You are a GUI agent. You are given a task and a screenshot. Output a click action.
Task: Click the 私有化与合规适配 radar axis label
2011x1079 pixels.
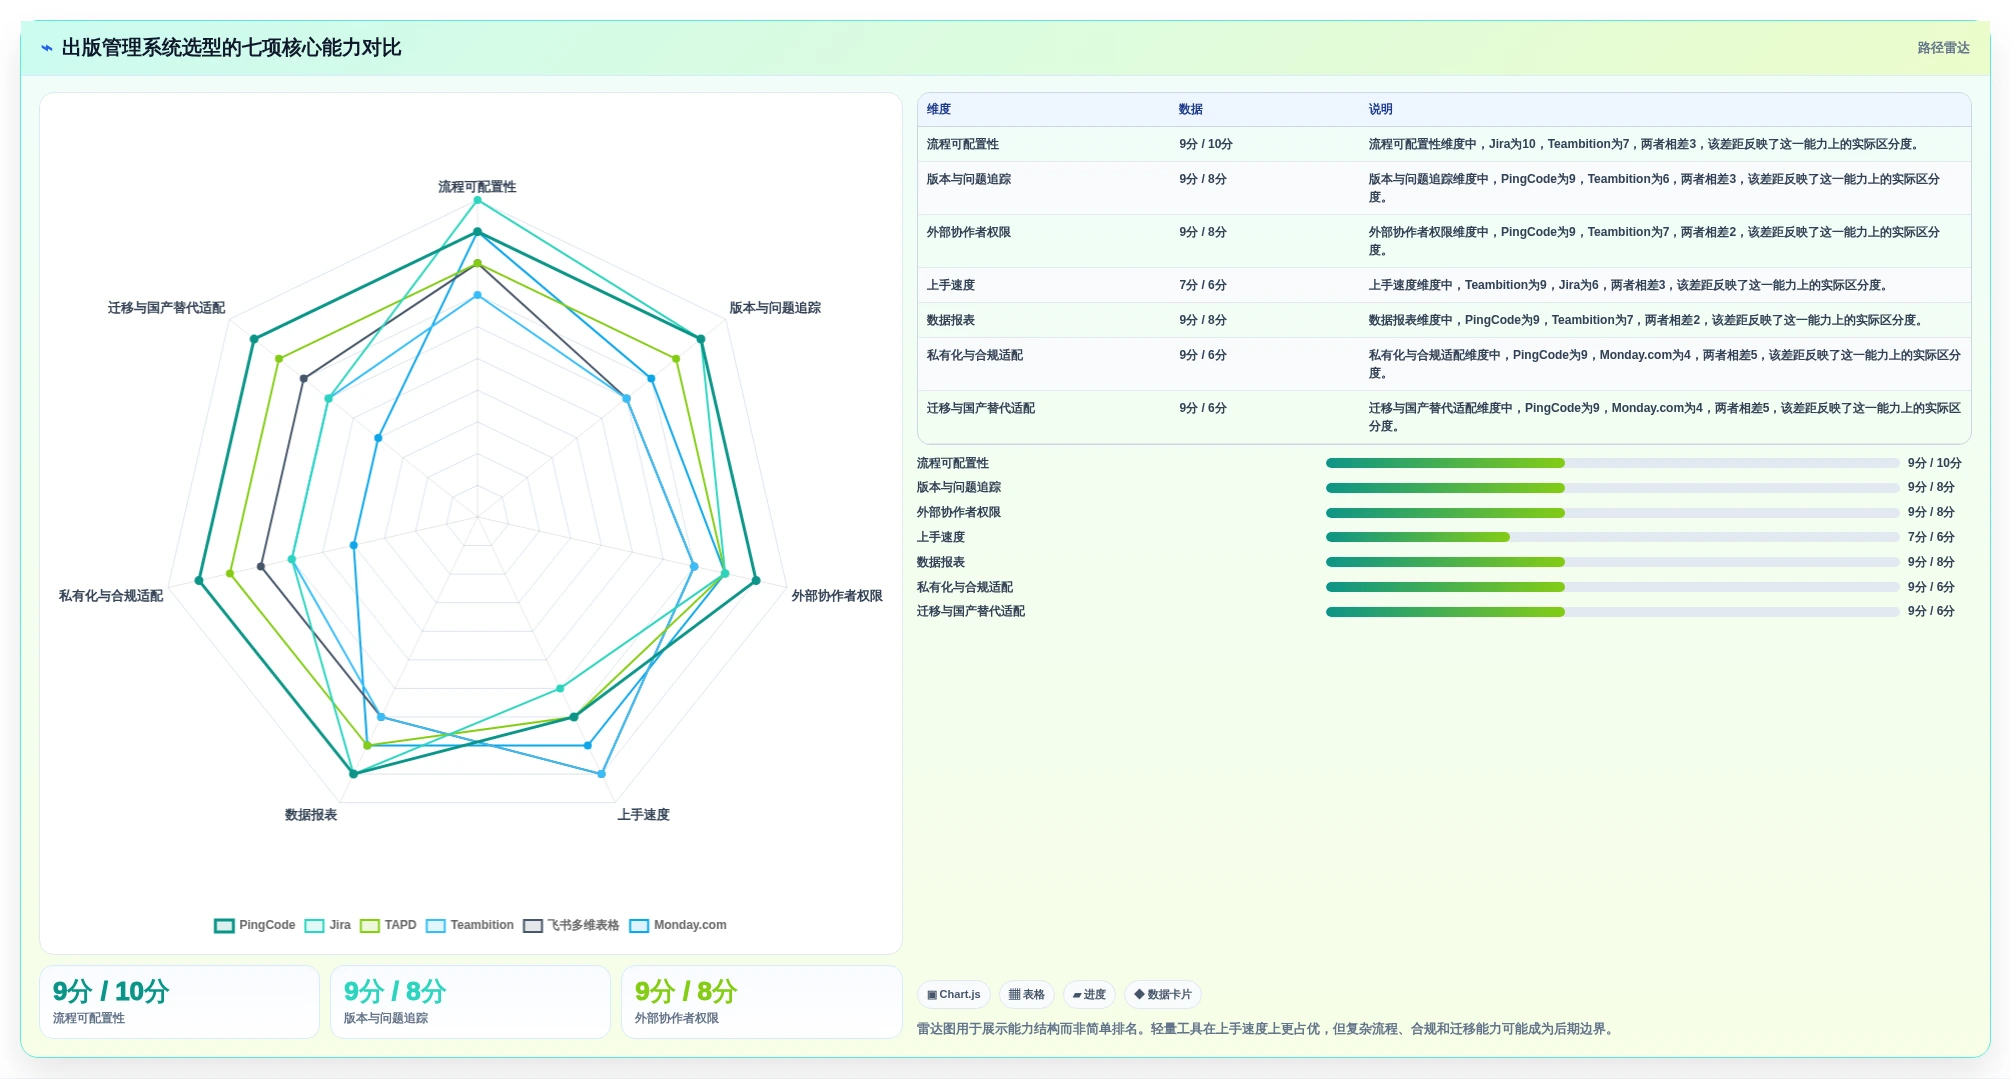point(111,596)
